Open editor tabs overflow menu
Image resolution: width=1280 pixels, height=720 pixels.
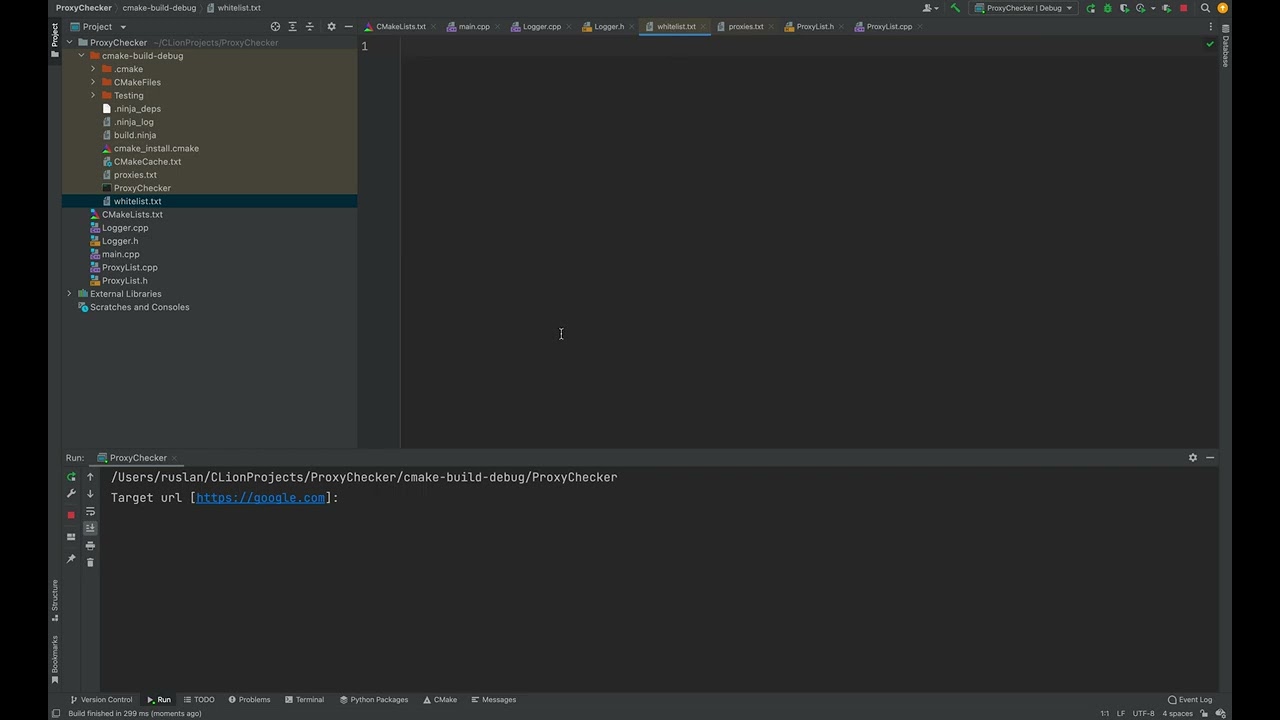(x=1210, y=27)
